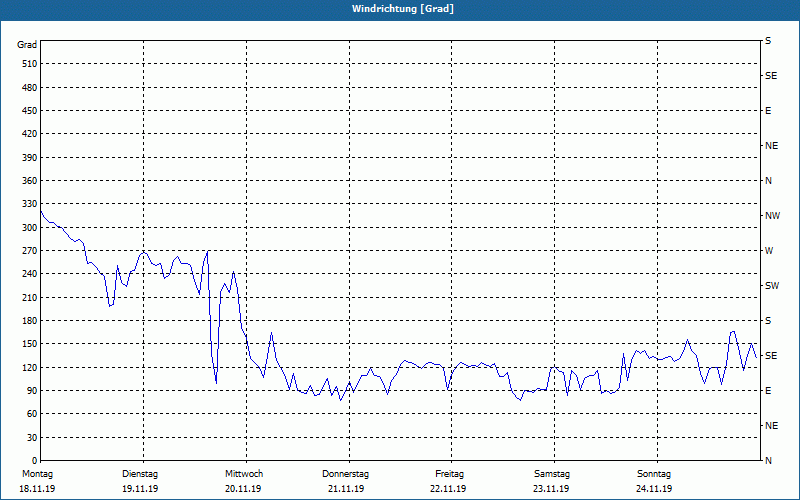Click the date 20.11.19
The height and width of the screenshot is (500, 800).
tap(243, 489)
